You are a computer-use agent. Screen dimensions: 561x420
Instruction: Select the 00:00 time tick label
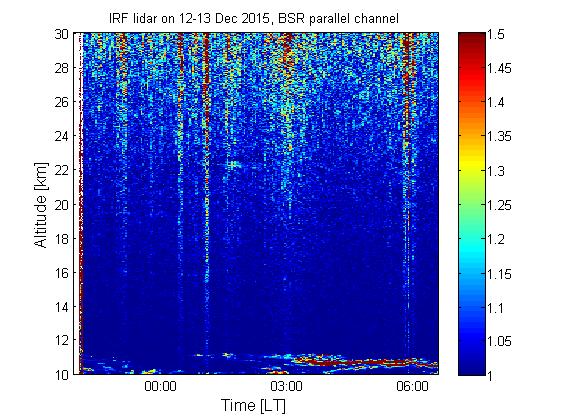coord(160,386)
